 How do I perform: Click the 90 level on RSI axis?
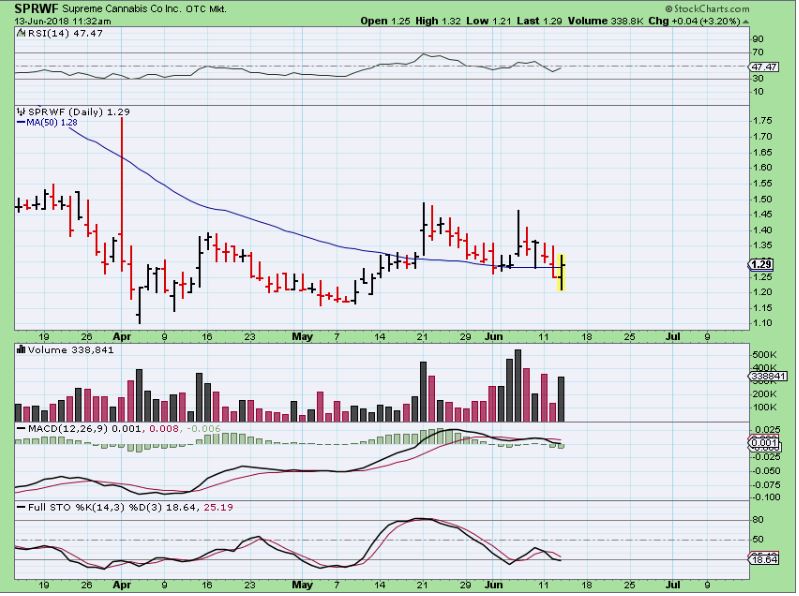(758, 39)
